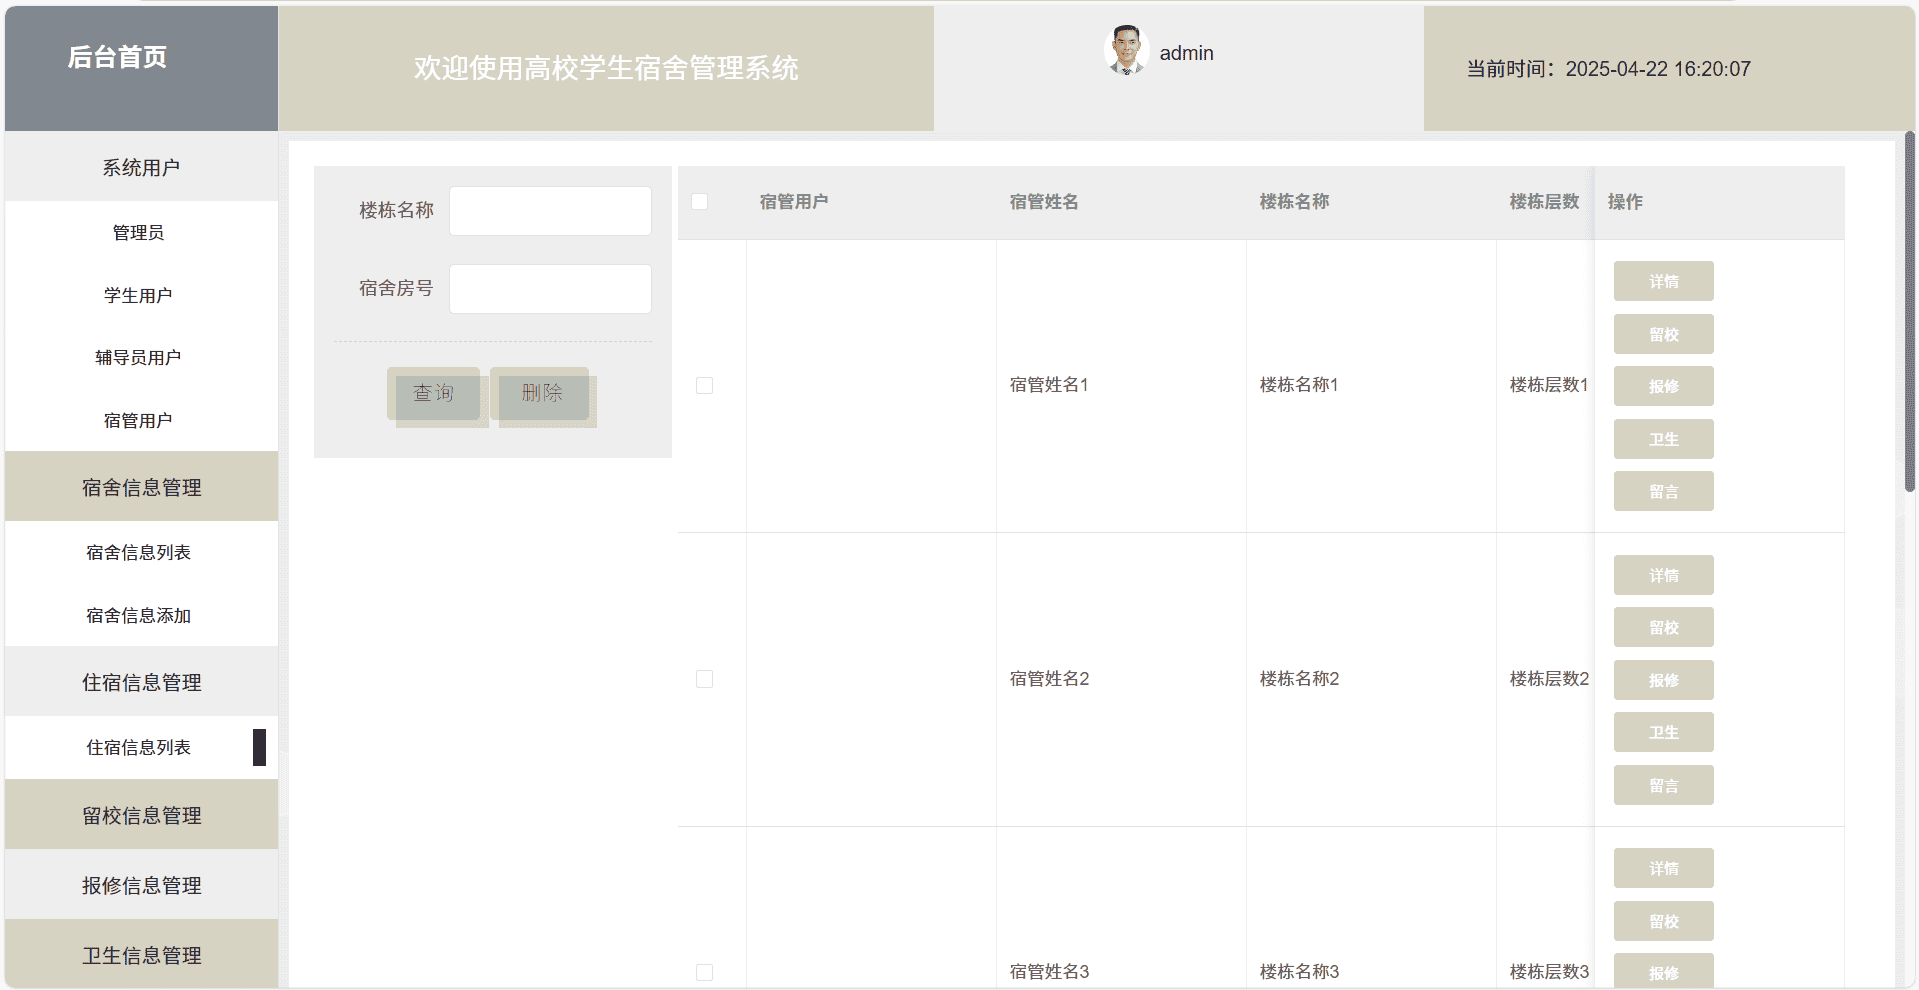The height and width of the screenshot is (990, 1919).
Task: Go to 宿舍信息添加
Action: (139, 615)
